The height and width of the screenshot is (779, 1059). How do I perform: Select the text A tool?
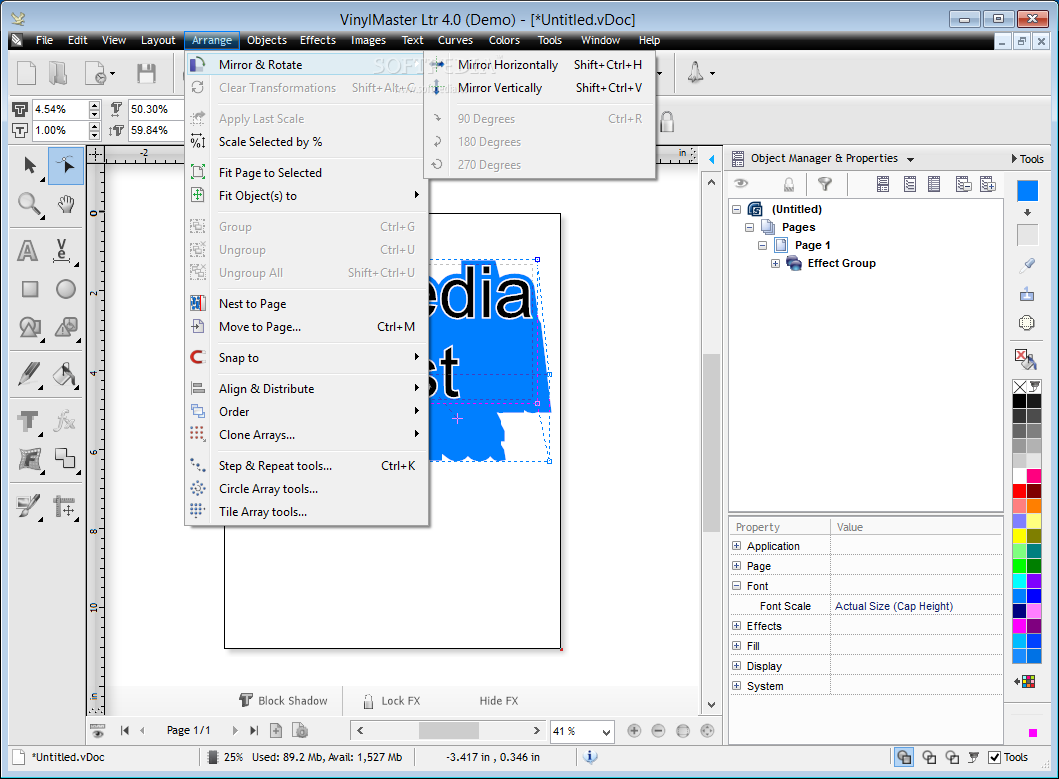pyautogui.click(x=28, y=251)
